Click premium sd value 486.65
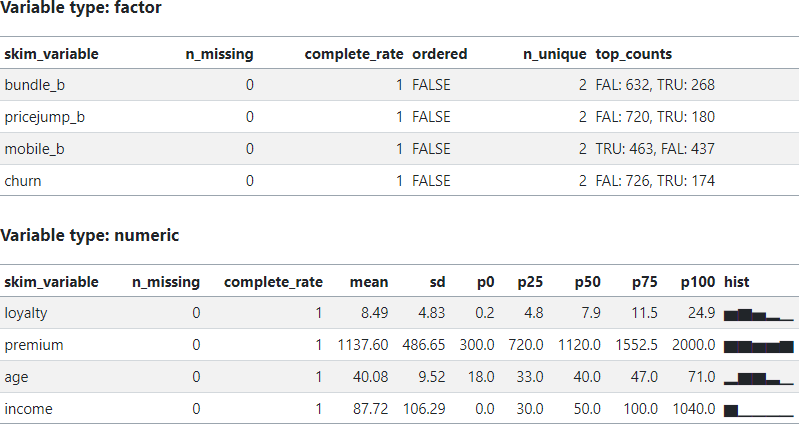799x424 pixels. coord(424,345)
